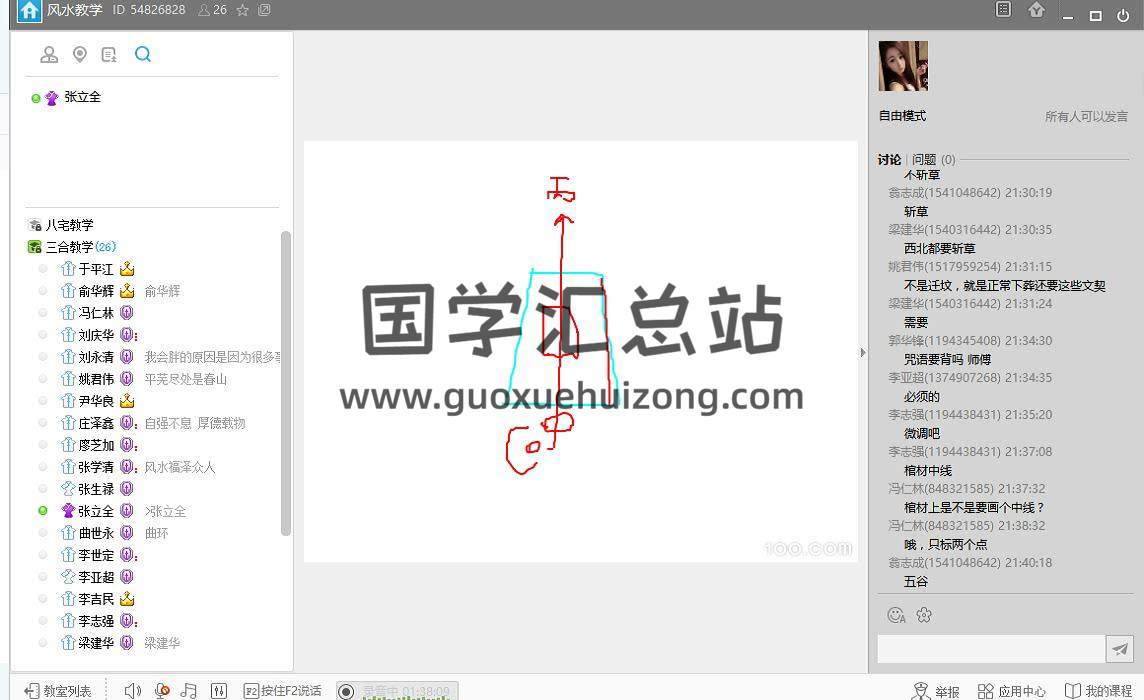The image size is (1144, 700).
Task: Open the list panel icon in title bar
Action: coord(1004,9)
